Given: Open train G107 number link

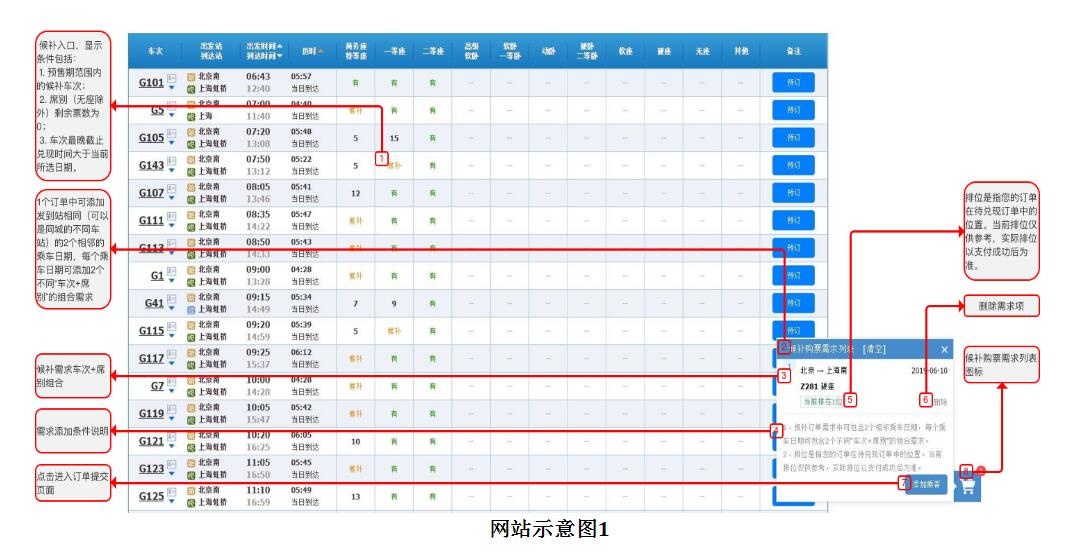Looking at the screenshot, I should 151,193.
